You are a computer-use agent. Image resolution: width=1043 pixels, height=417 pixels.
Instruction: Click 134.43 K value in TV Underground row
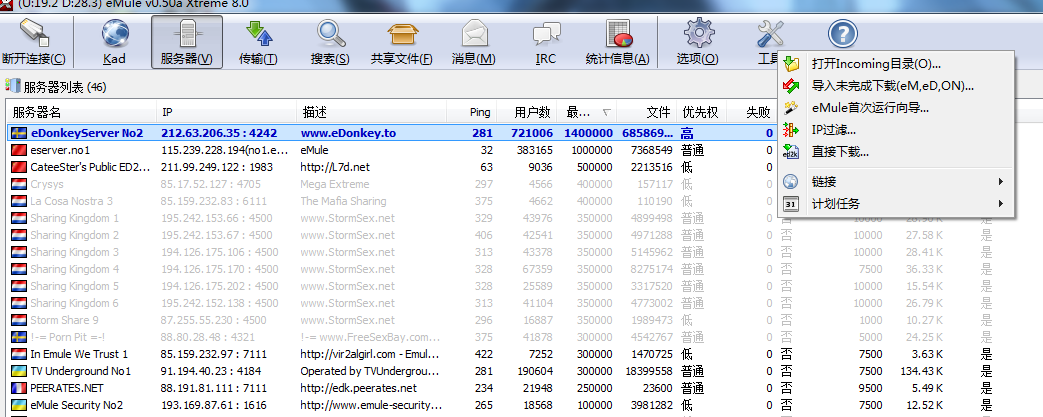(x=919, y=371)
